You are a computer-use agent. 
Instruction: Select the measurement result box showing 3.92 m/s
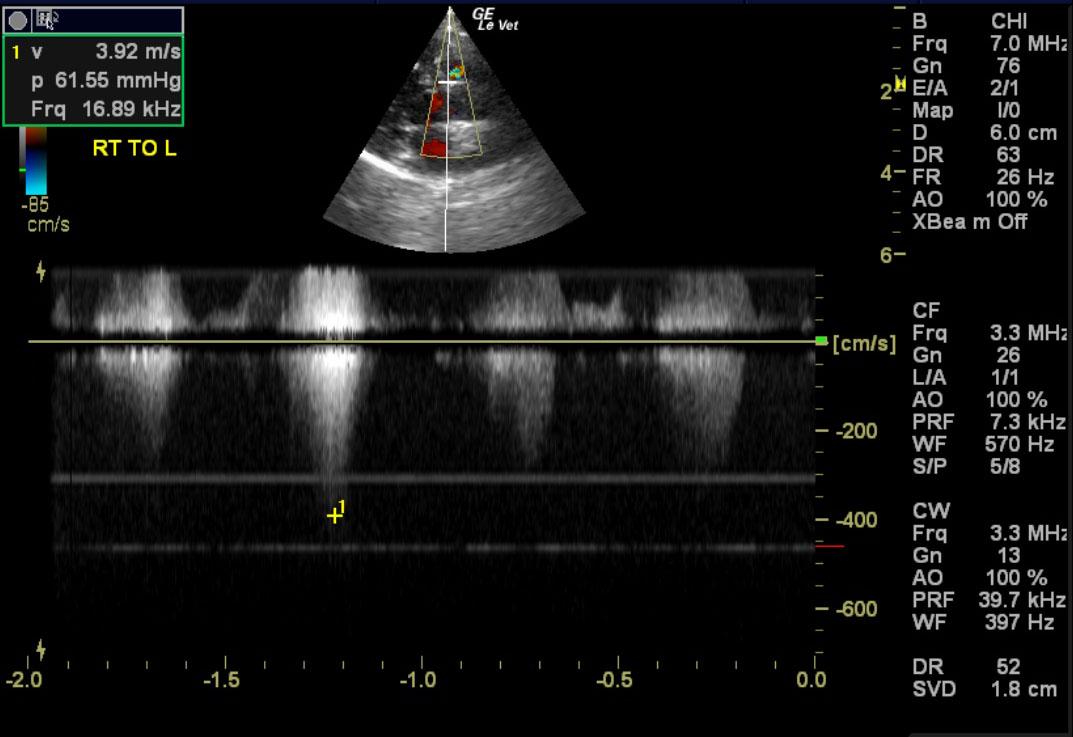(93, 81)
